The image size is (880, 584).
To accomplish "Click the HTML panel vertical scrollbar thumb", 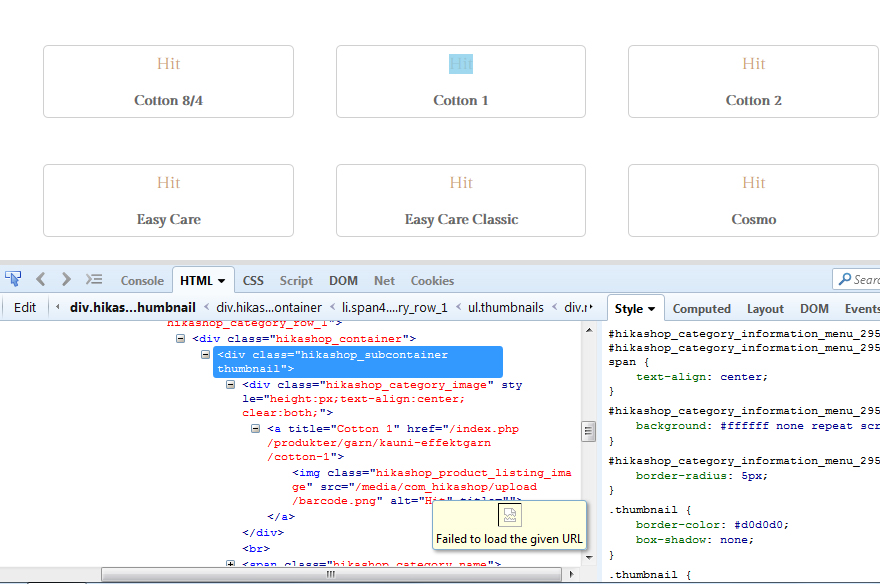I will [589, 431].
